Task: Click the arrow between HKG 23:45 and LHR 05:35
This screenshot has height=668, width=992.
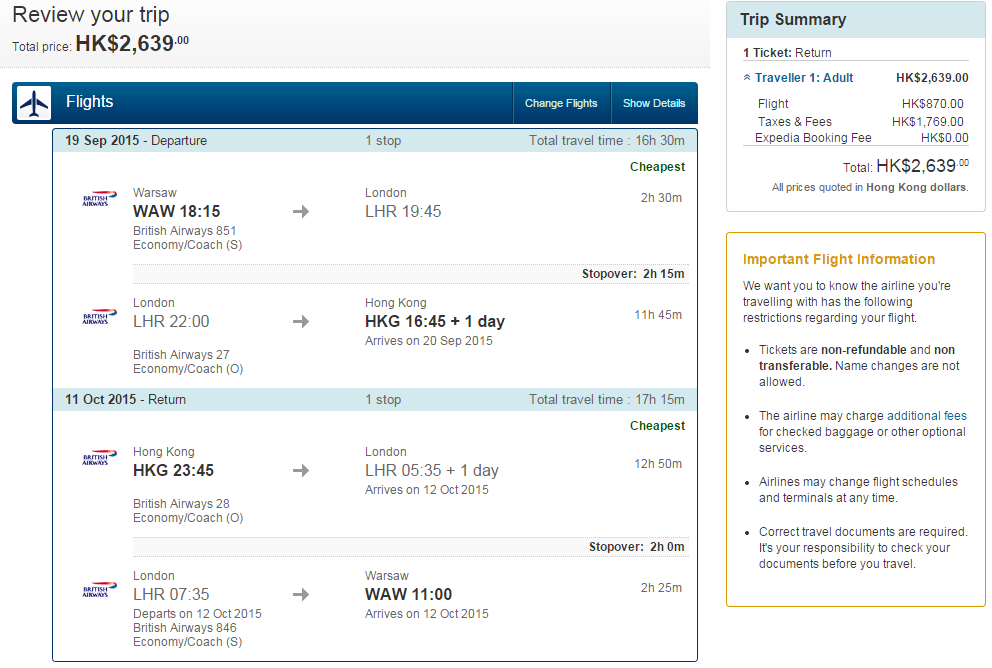Action: coord(301,471)
